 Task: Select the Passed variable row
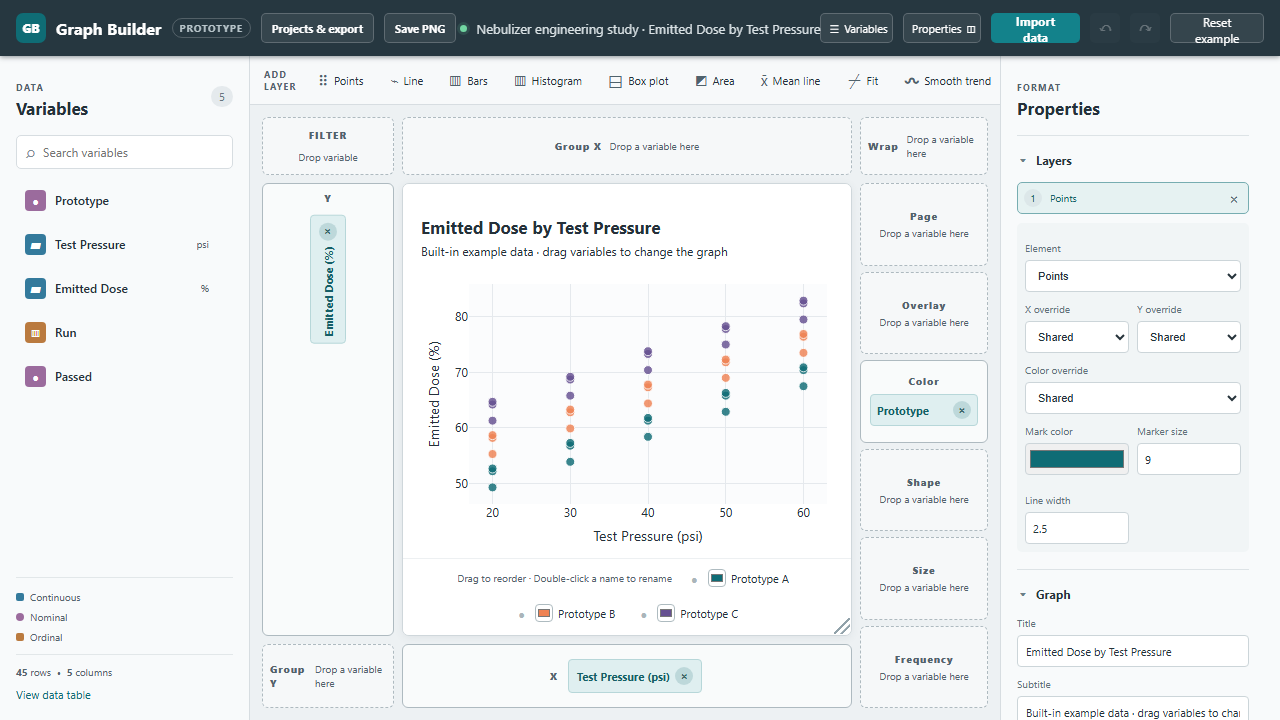coord(124,377)
